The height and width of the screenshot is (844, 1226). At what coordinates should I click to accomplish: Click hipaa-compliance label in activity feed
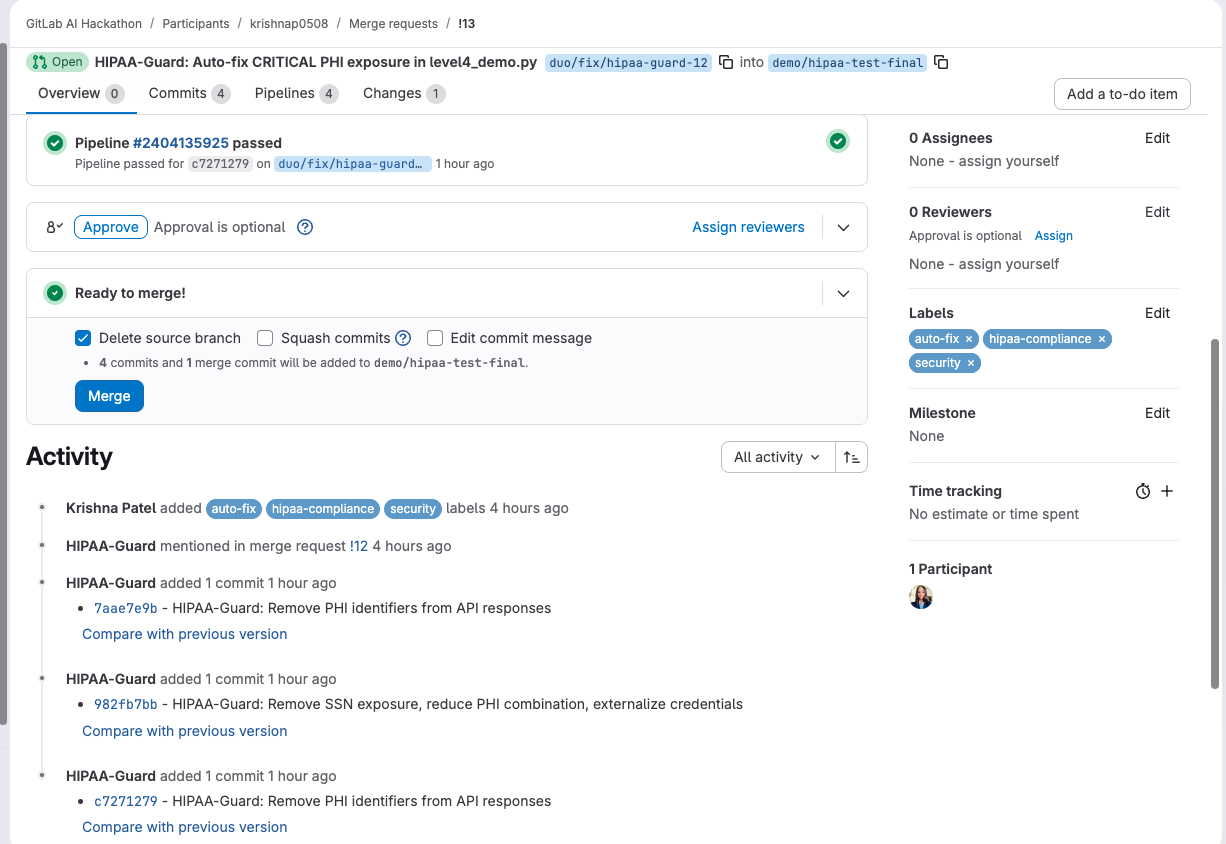pos(323,509)
